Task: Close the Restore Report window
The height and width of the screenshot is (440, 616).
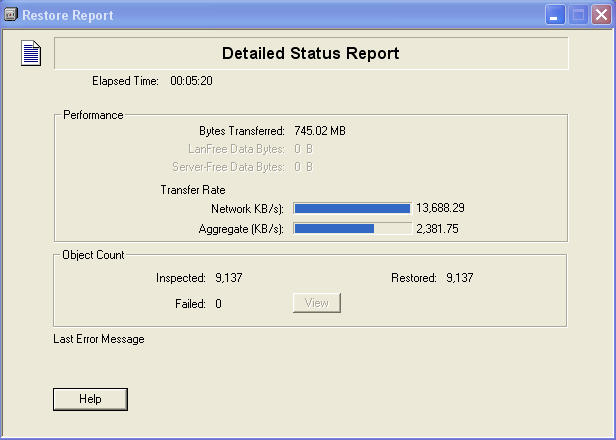Action: click(601, 15)
